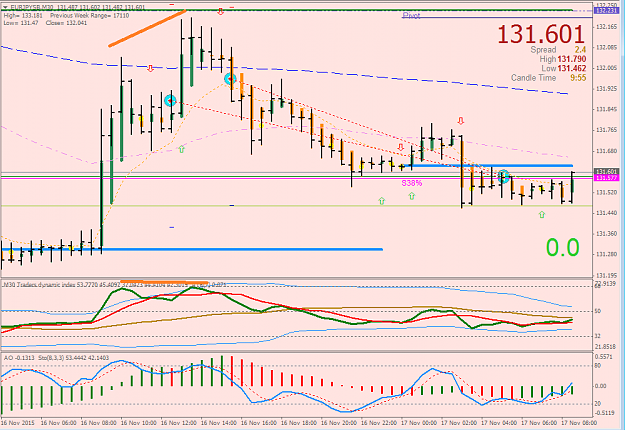
Task: Click the High 131.790 readout
Action: 563,59
